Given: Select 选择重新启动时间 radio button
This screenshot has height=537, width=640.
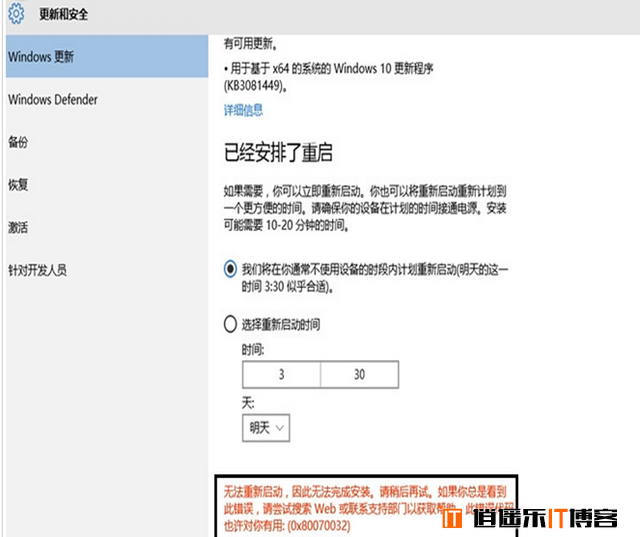Looking at the screenshot, I should click(x=230, y=324).
